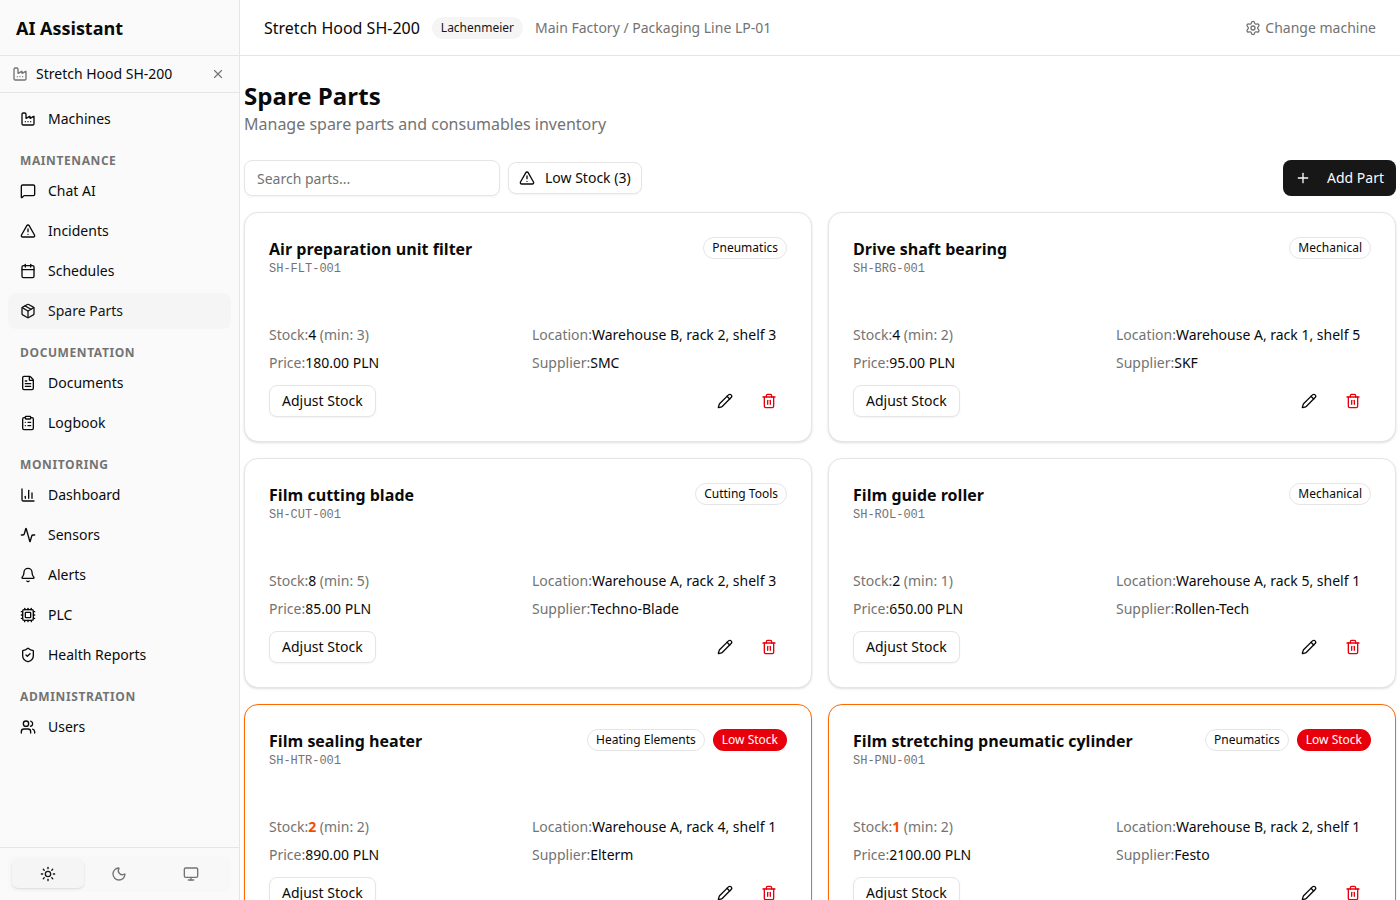This screenshot has width=1400, height=900.
Task: Edit the Film sealing heater part
Action: (725, 892)
